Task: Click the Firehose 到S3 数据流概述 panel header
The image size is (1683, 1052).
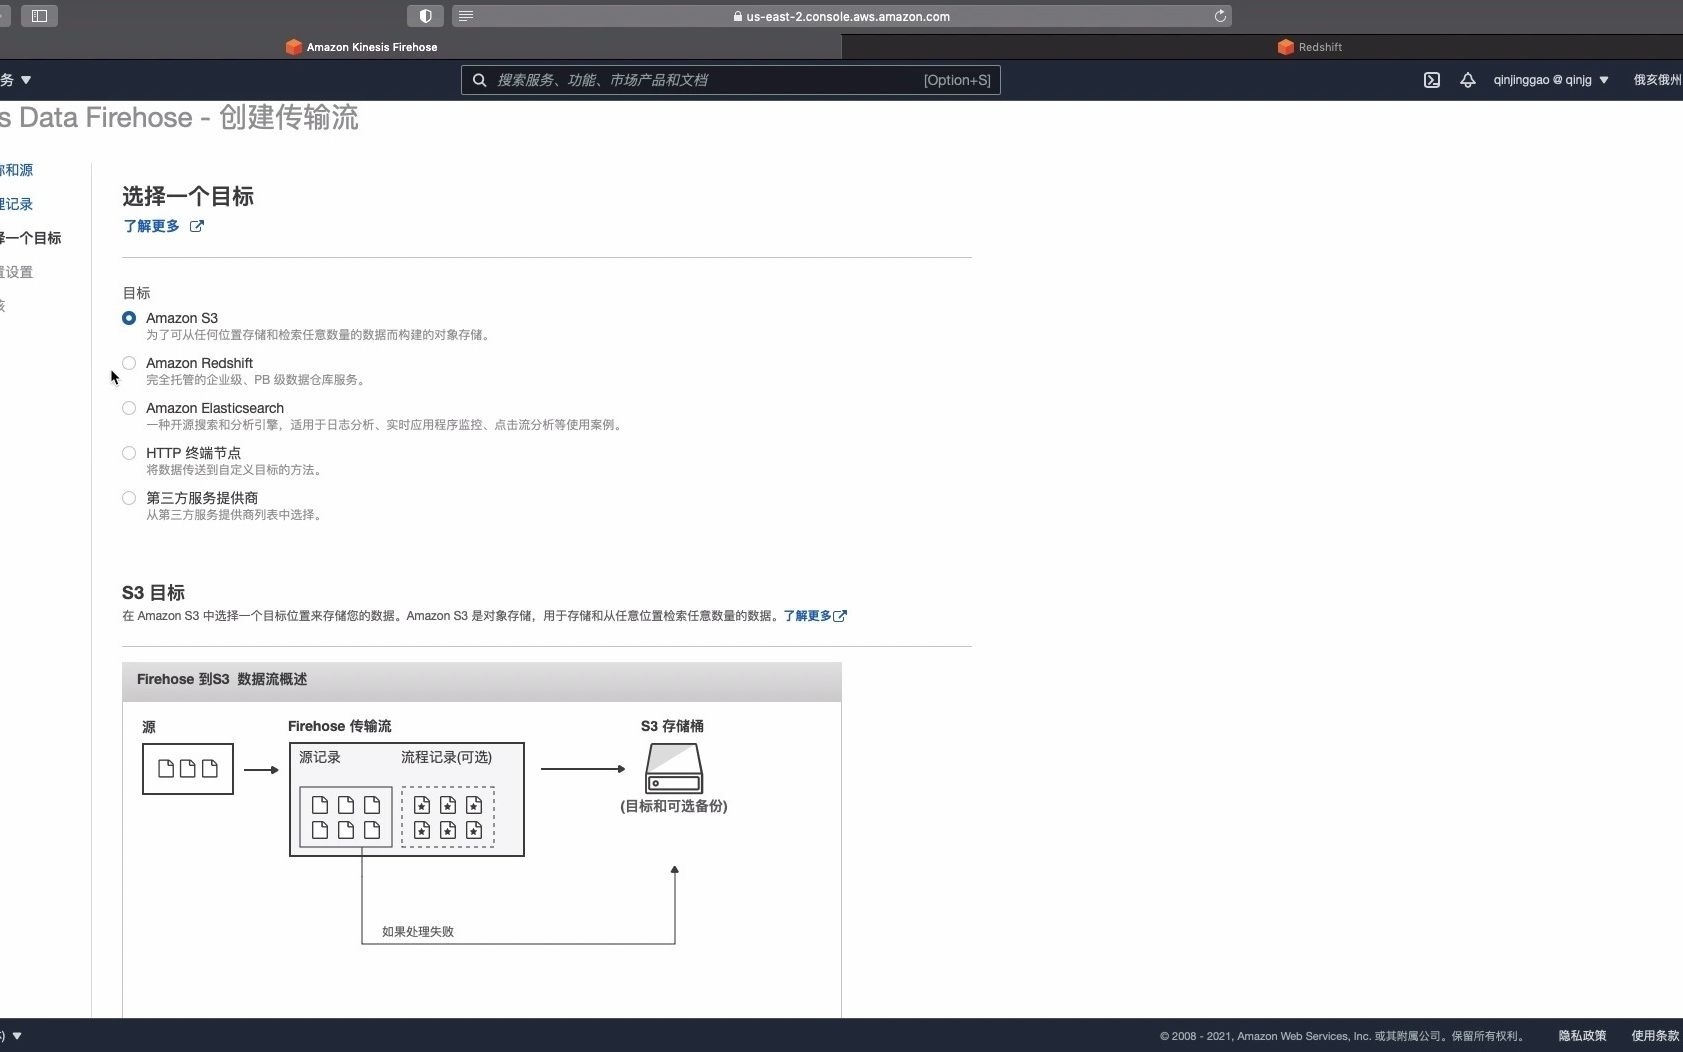Action: (482, 680)
